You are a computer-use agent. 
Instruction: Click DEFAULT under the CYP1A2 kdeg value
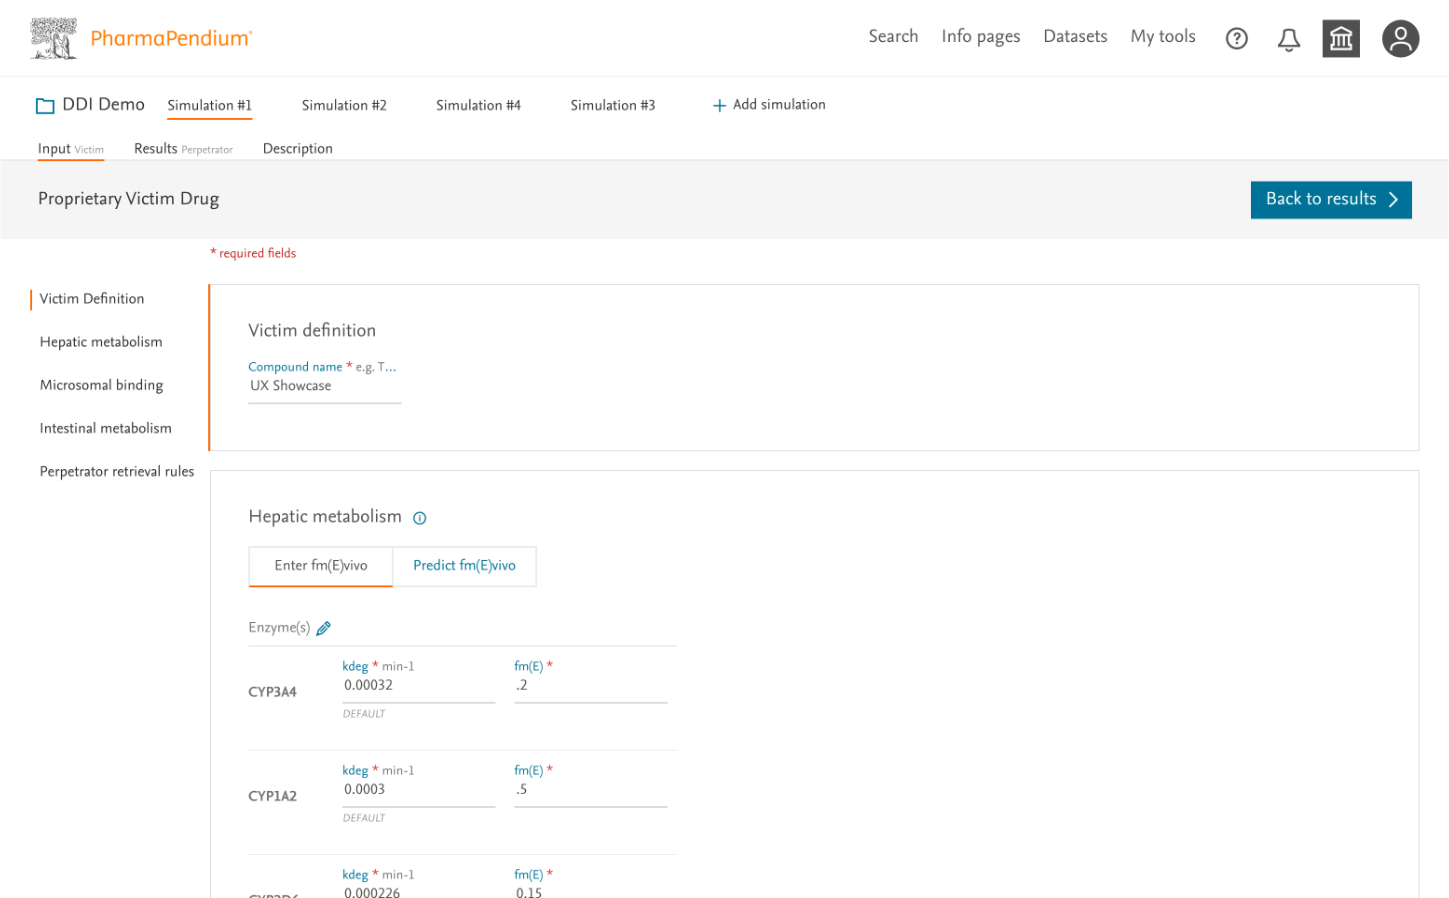[364, 818]
